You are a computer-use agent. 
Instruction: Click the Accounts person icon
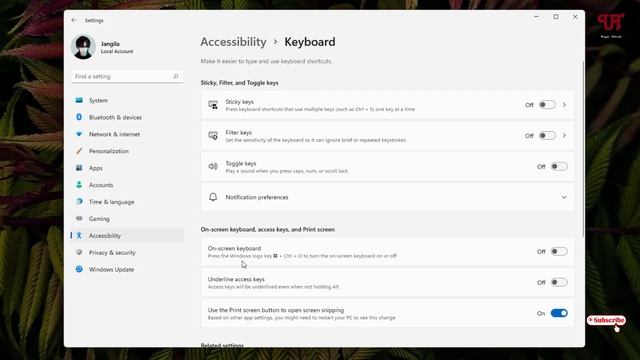coord(79,185)
